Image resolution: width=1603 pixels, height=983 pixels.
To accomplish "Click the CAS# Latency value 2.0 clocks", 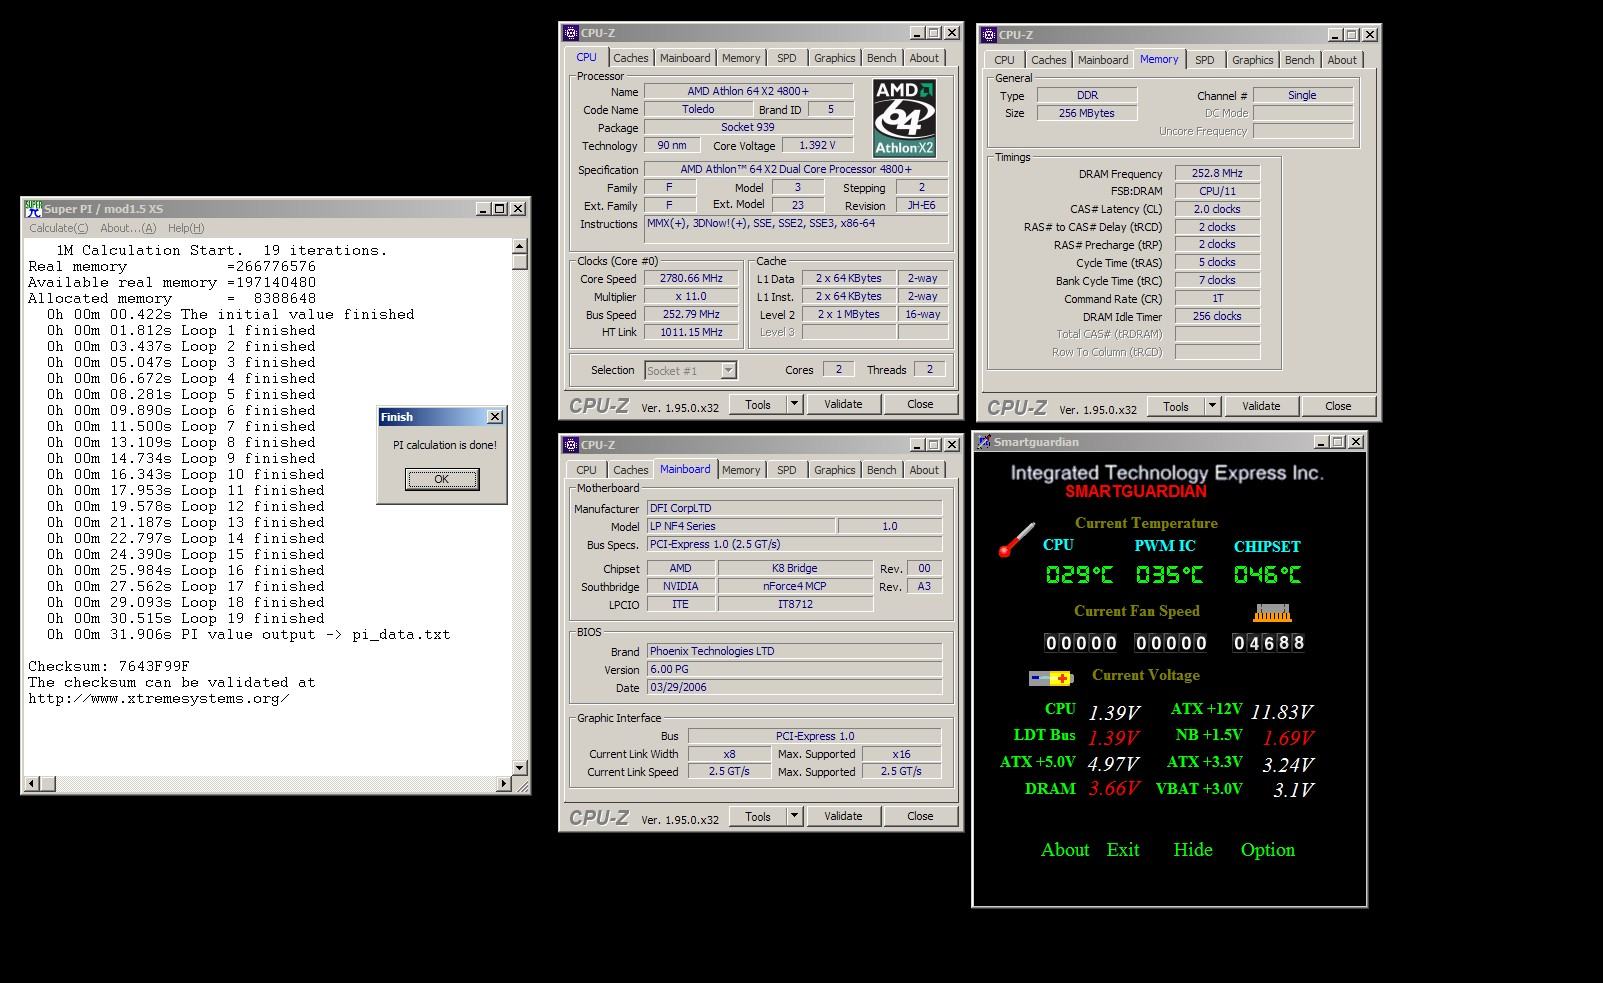I will [x=1217, y=209].
